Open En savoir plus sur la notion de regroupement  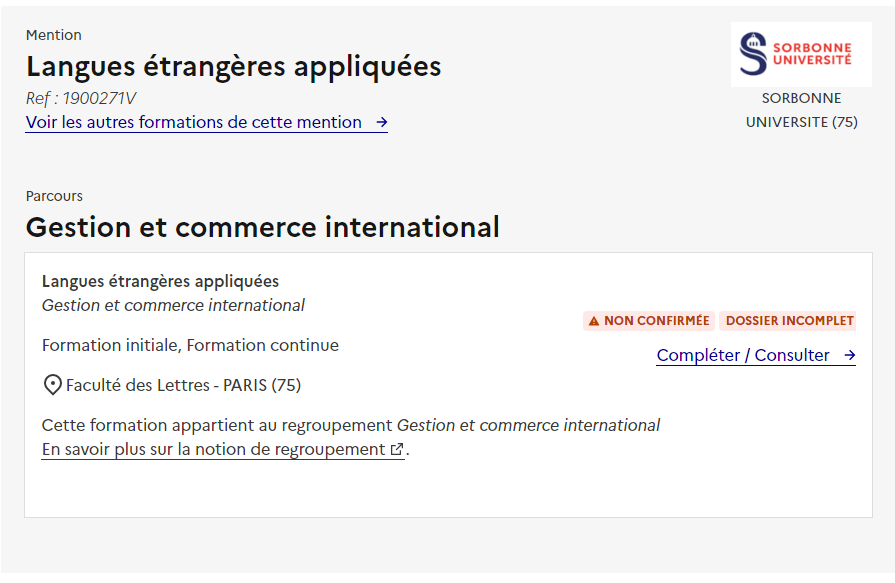(x=223, y=449)
